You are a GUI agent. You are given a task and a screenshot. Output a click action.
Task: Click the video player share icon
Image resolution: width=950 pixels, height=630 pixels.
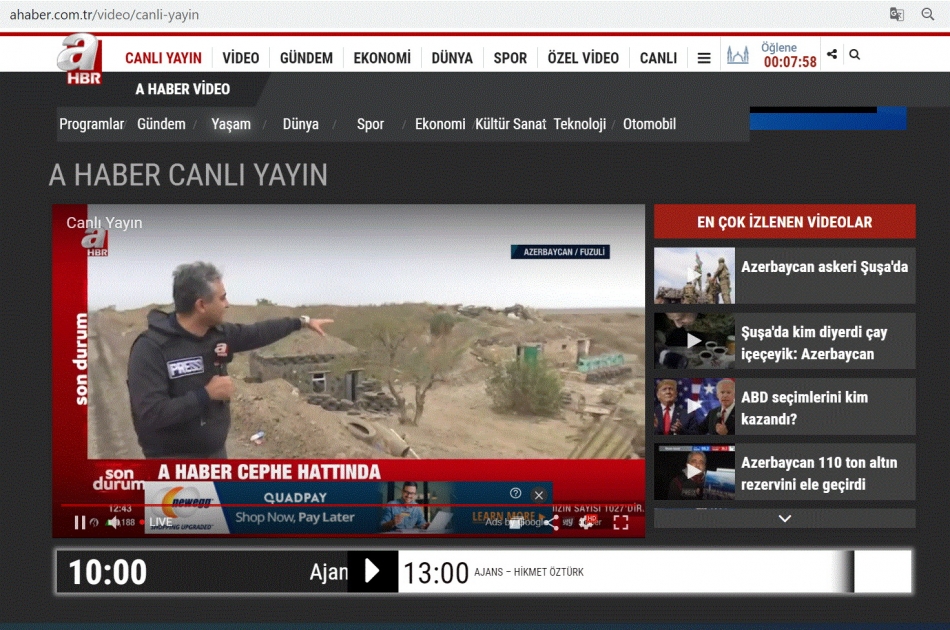pos(551,522)
